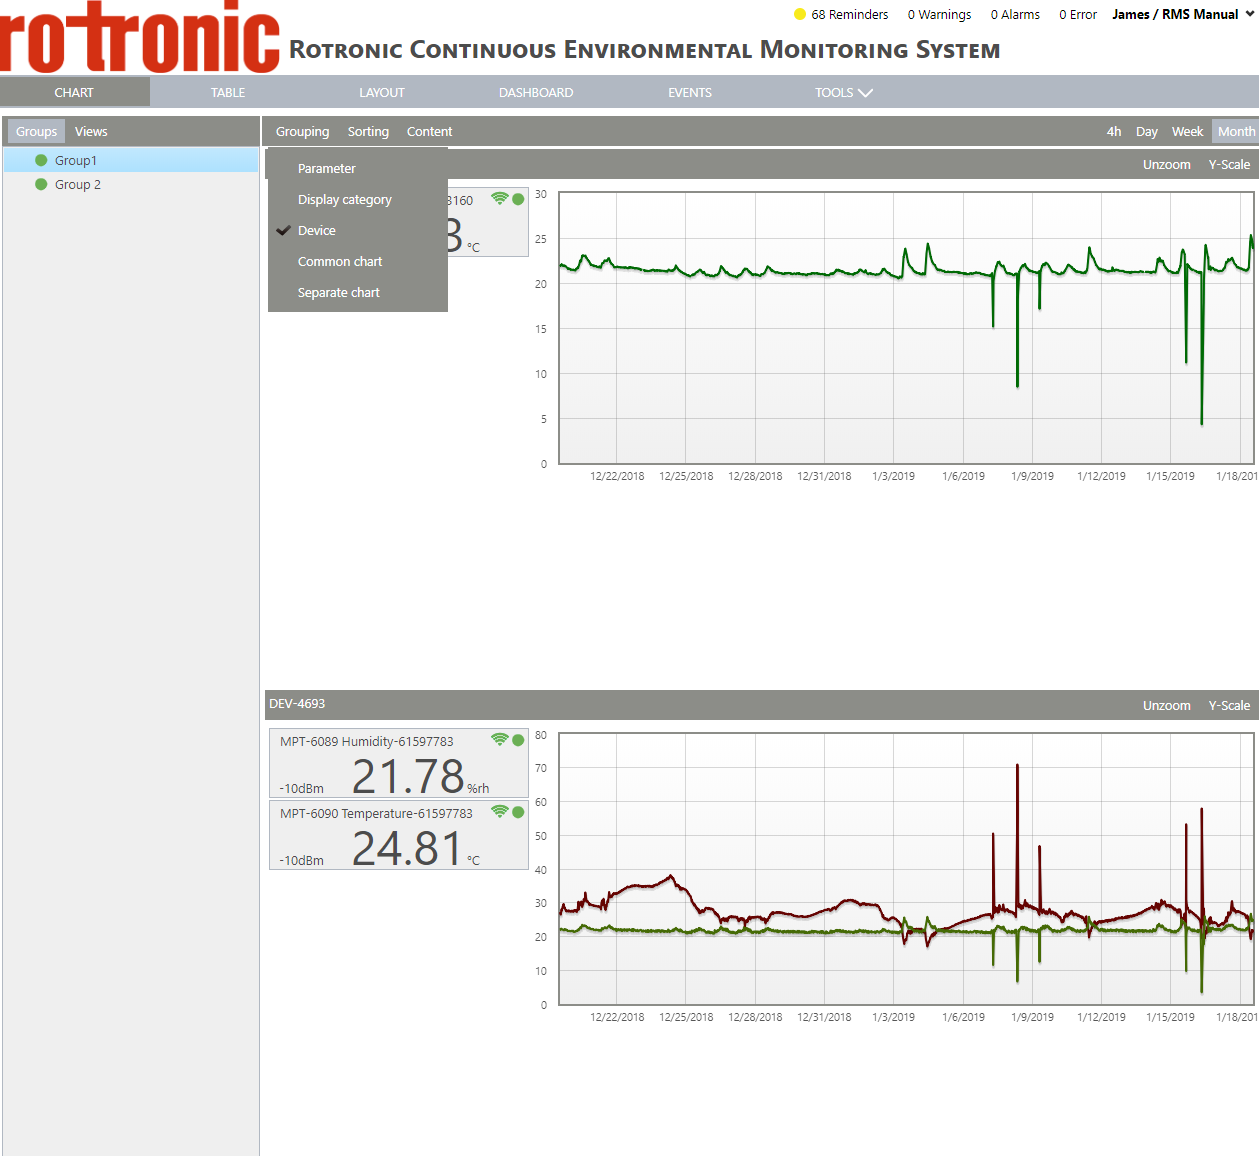1259x1156 pixels.
Task: Switch to the TABLE tab
Action: pos(228,92)
